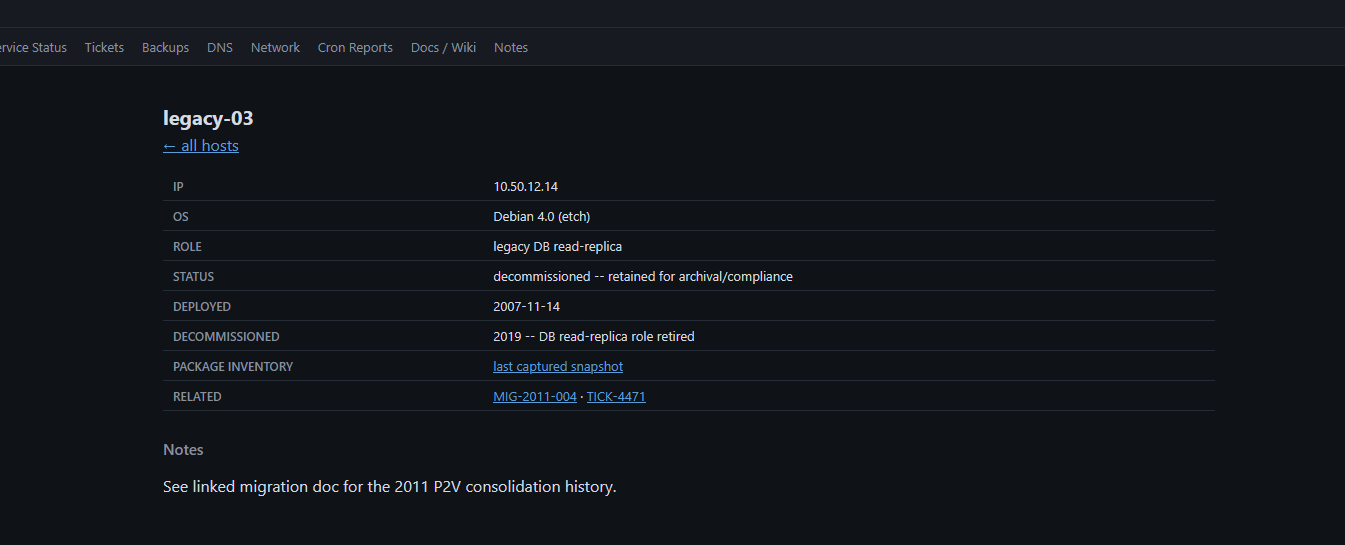The width and height of the screenshot is (1345, 545).
Task: Open the MIG-2011-004 migration doc link
Action: click(535, 396)
